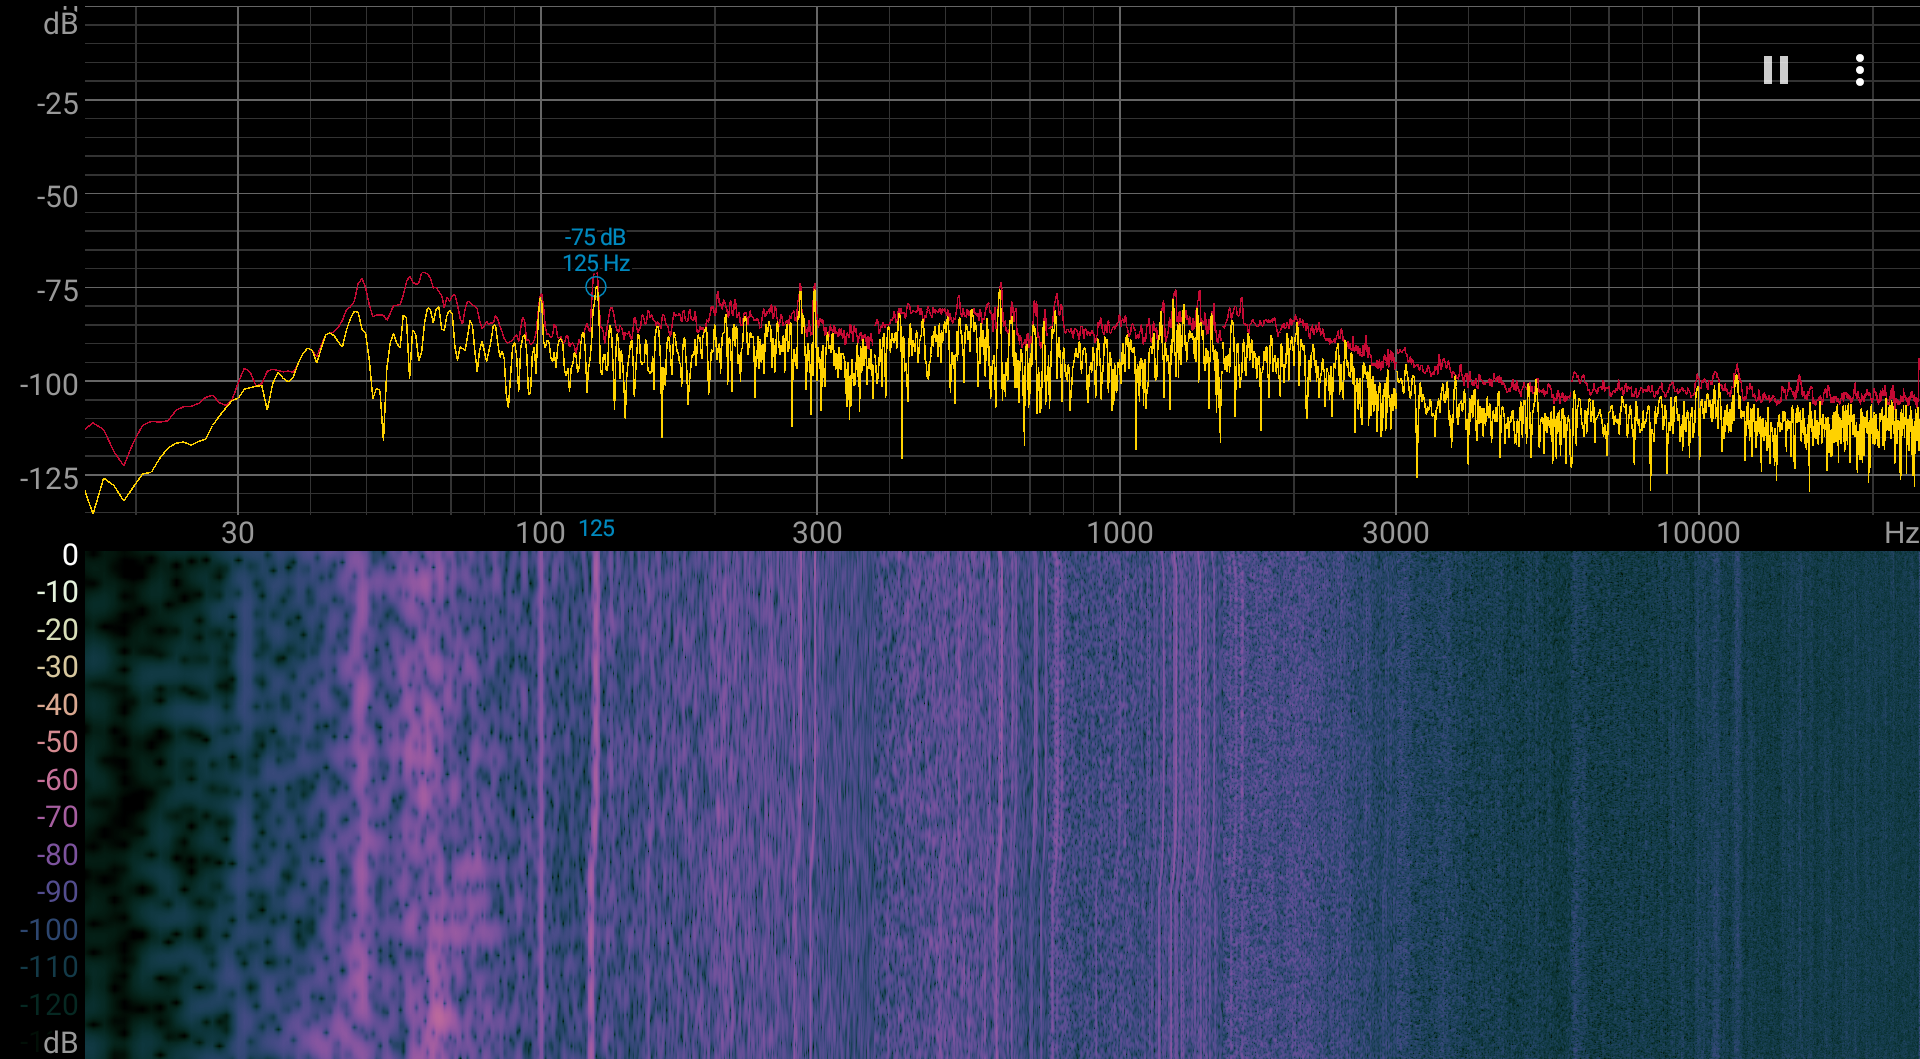Viewport: 1920px width, 1059px height.
Task: Click the '-75 dB' peak readout label
Action: [595, 237]
